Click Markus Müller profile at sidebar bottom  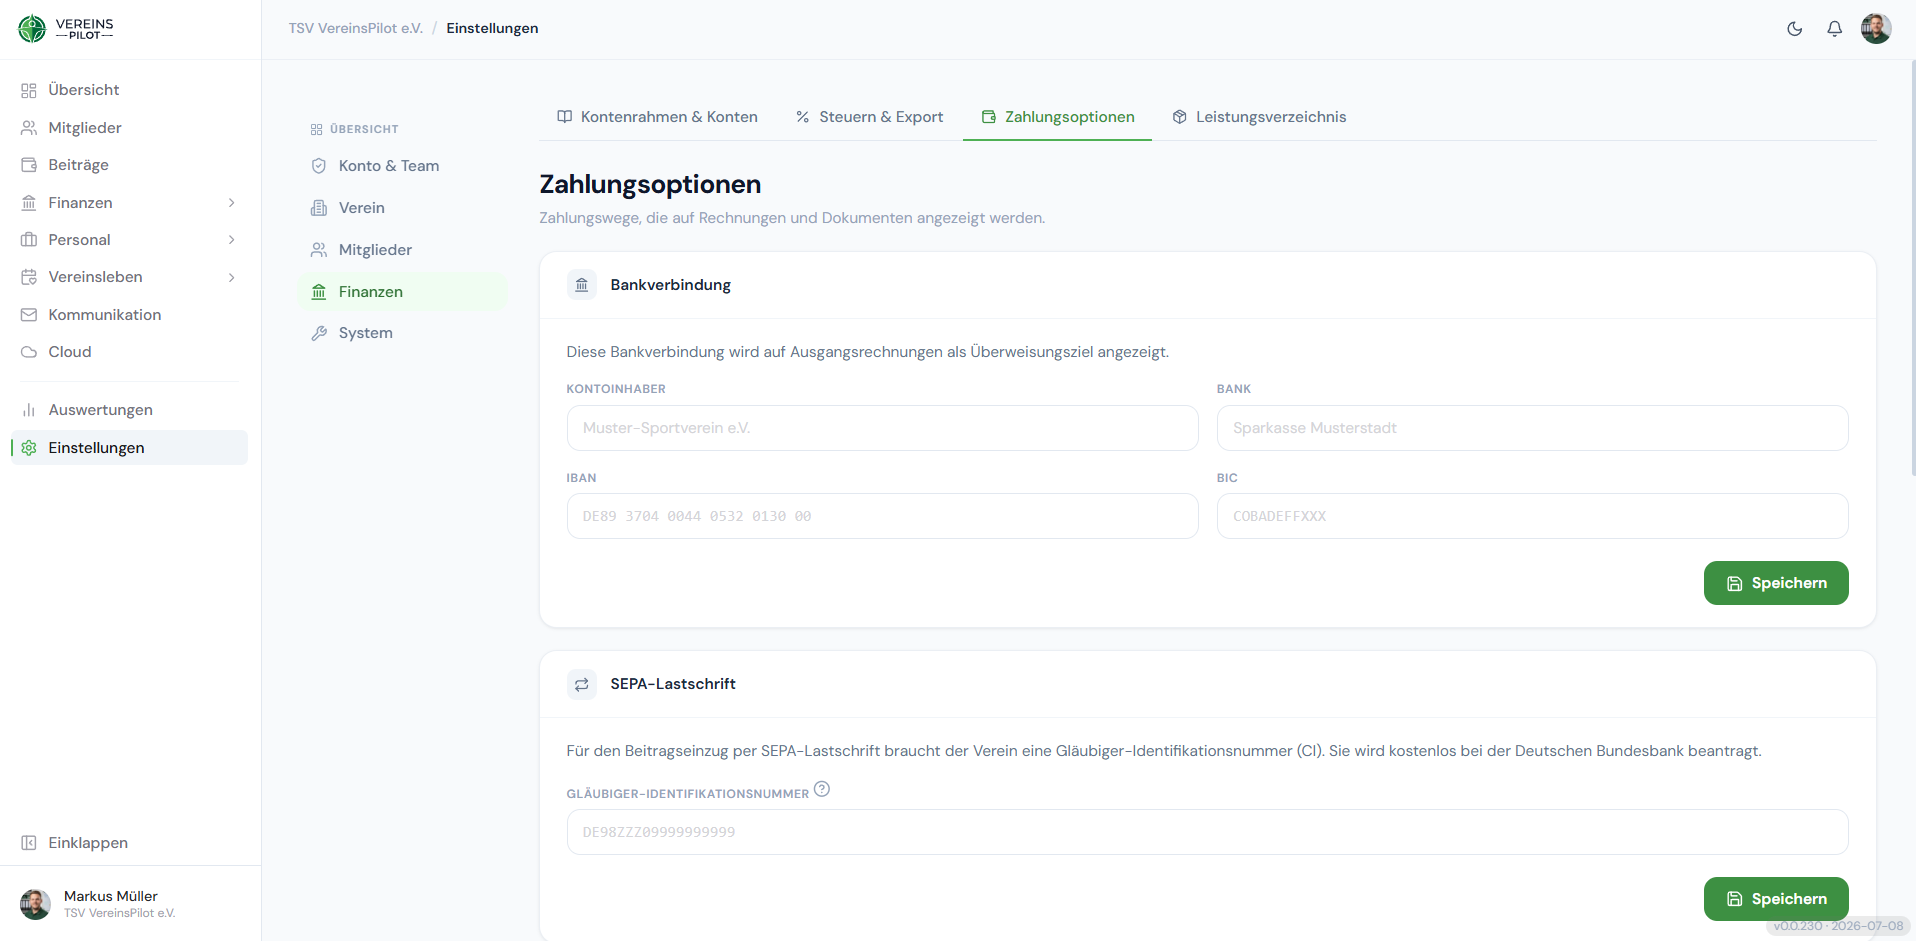(100, 904)
